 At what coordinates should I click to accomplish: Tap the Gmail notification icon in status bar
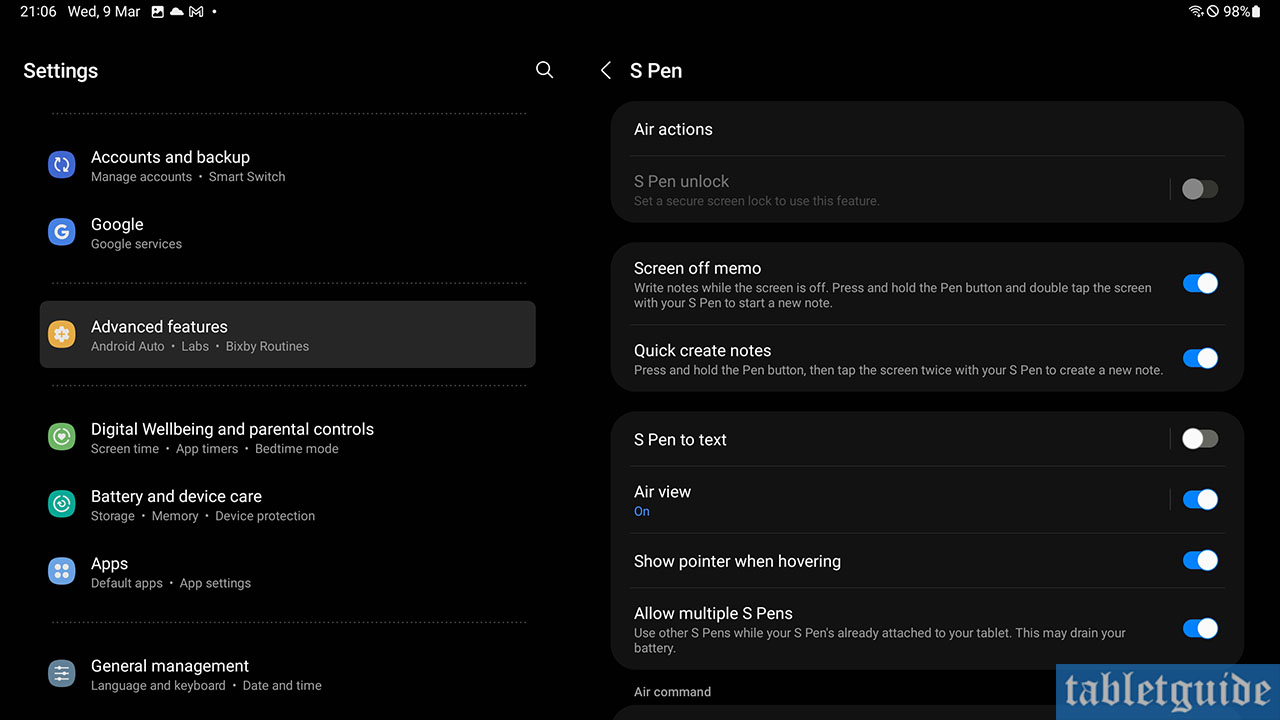[x=196, y=12]
